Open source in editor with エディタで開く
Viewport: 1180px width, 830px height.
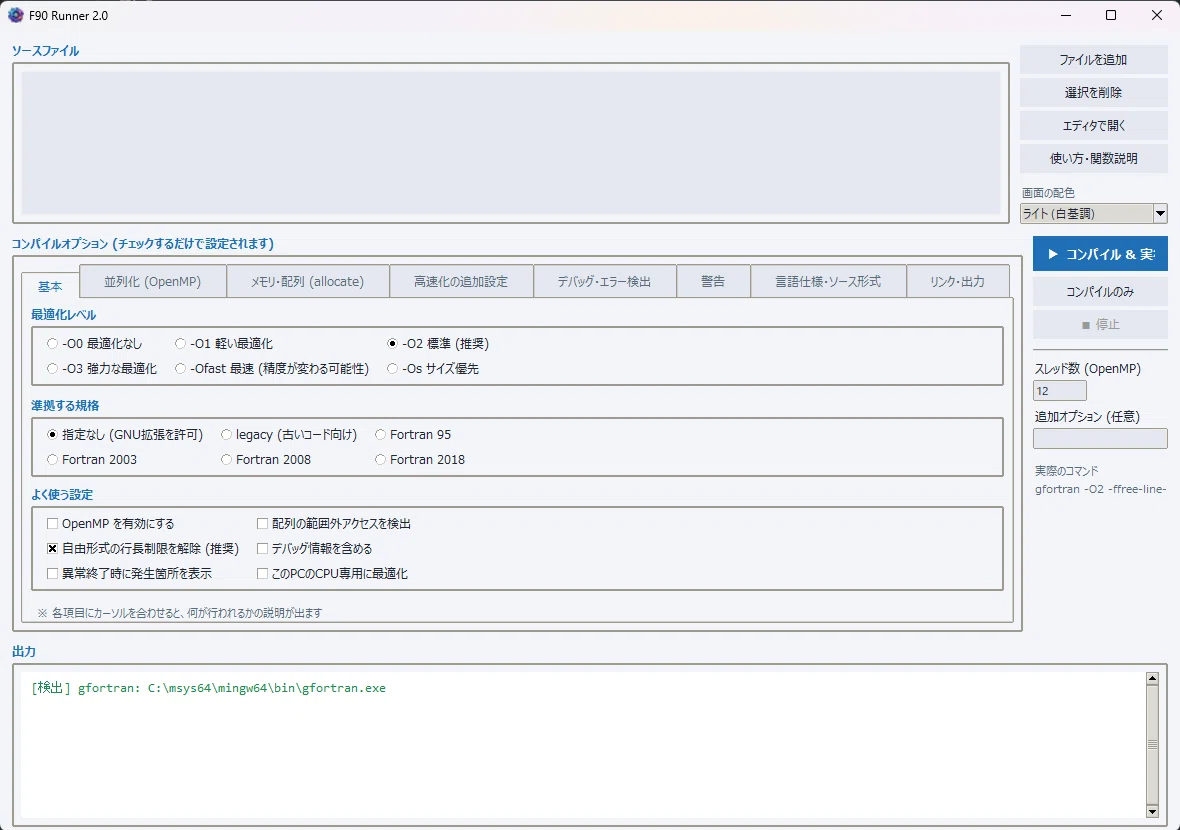(x=1093, y=126)
